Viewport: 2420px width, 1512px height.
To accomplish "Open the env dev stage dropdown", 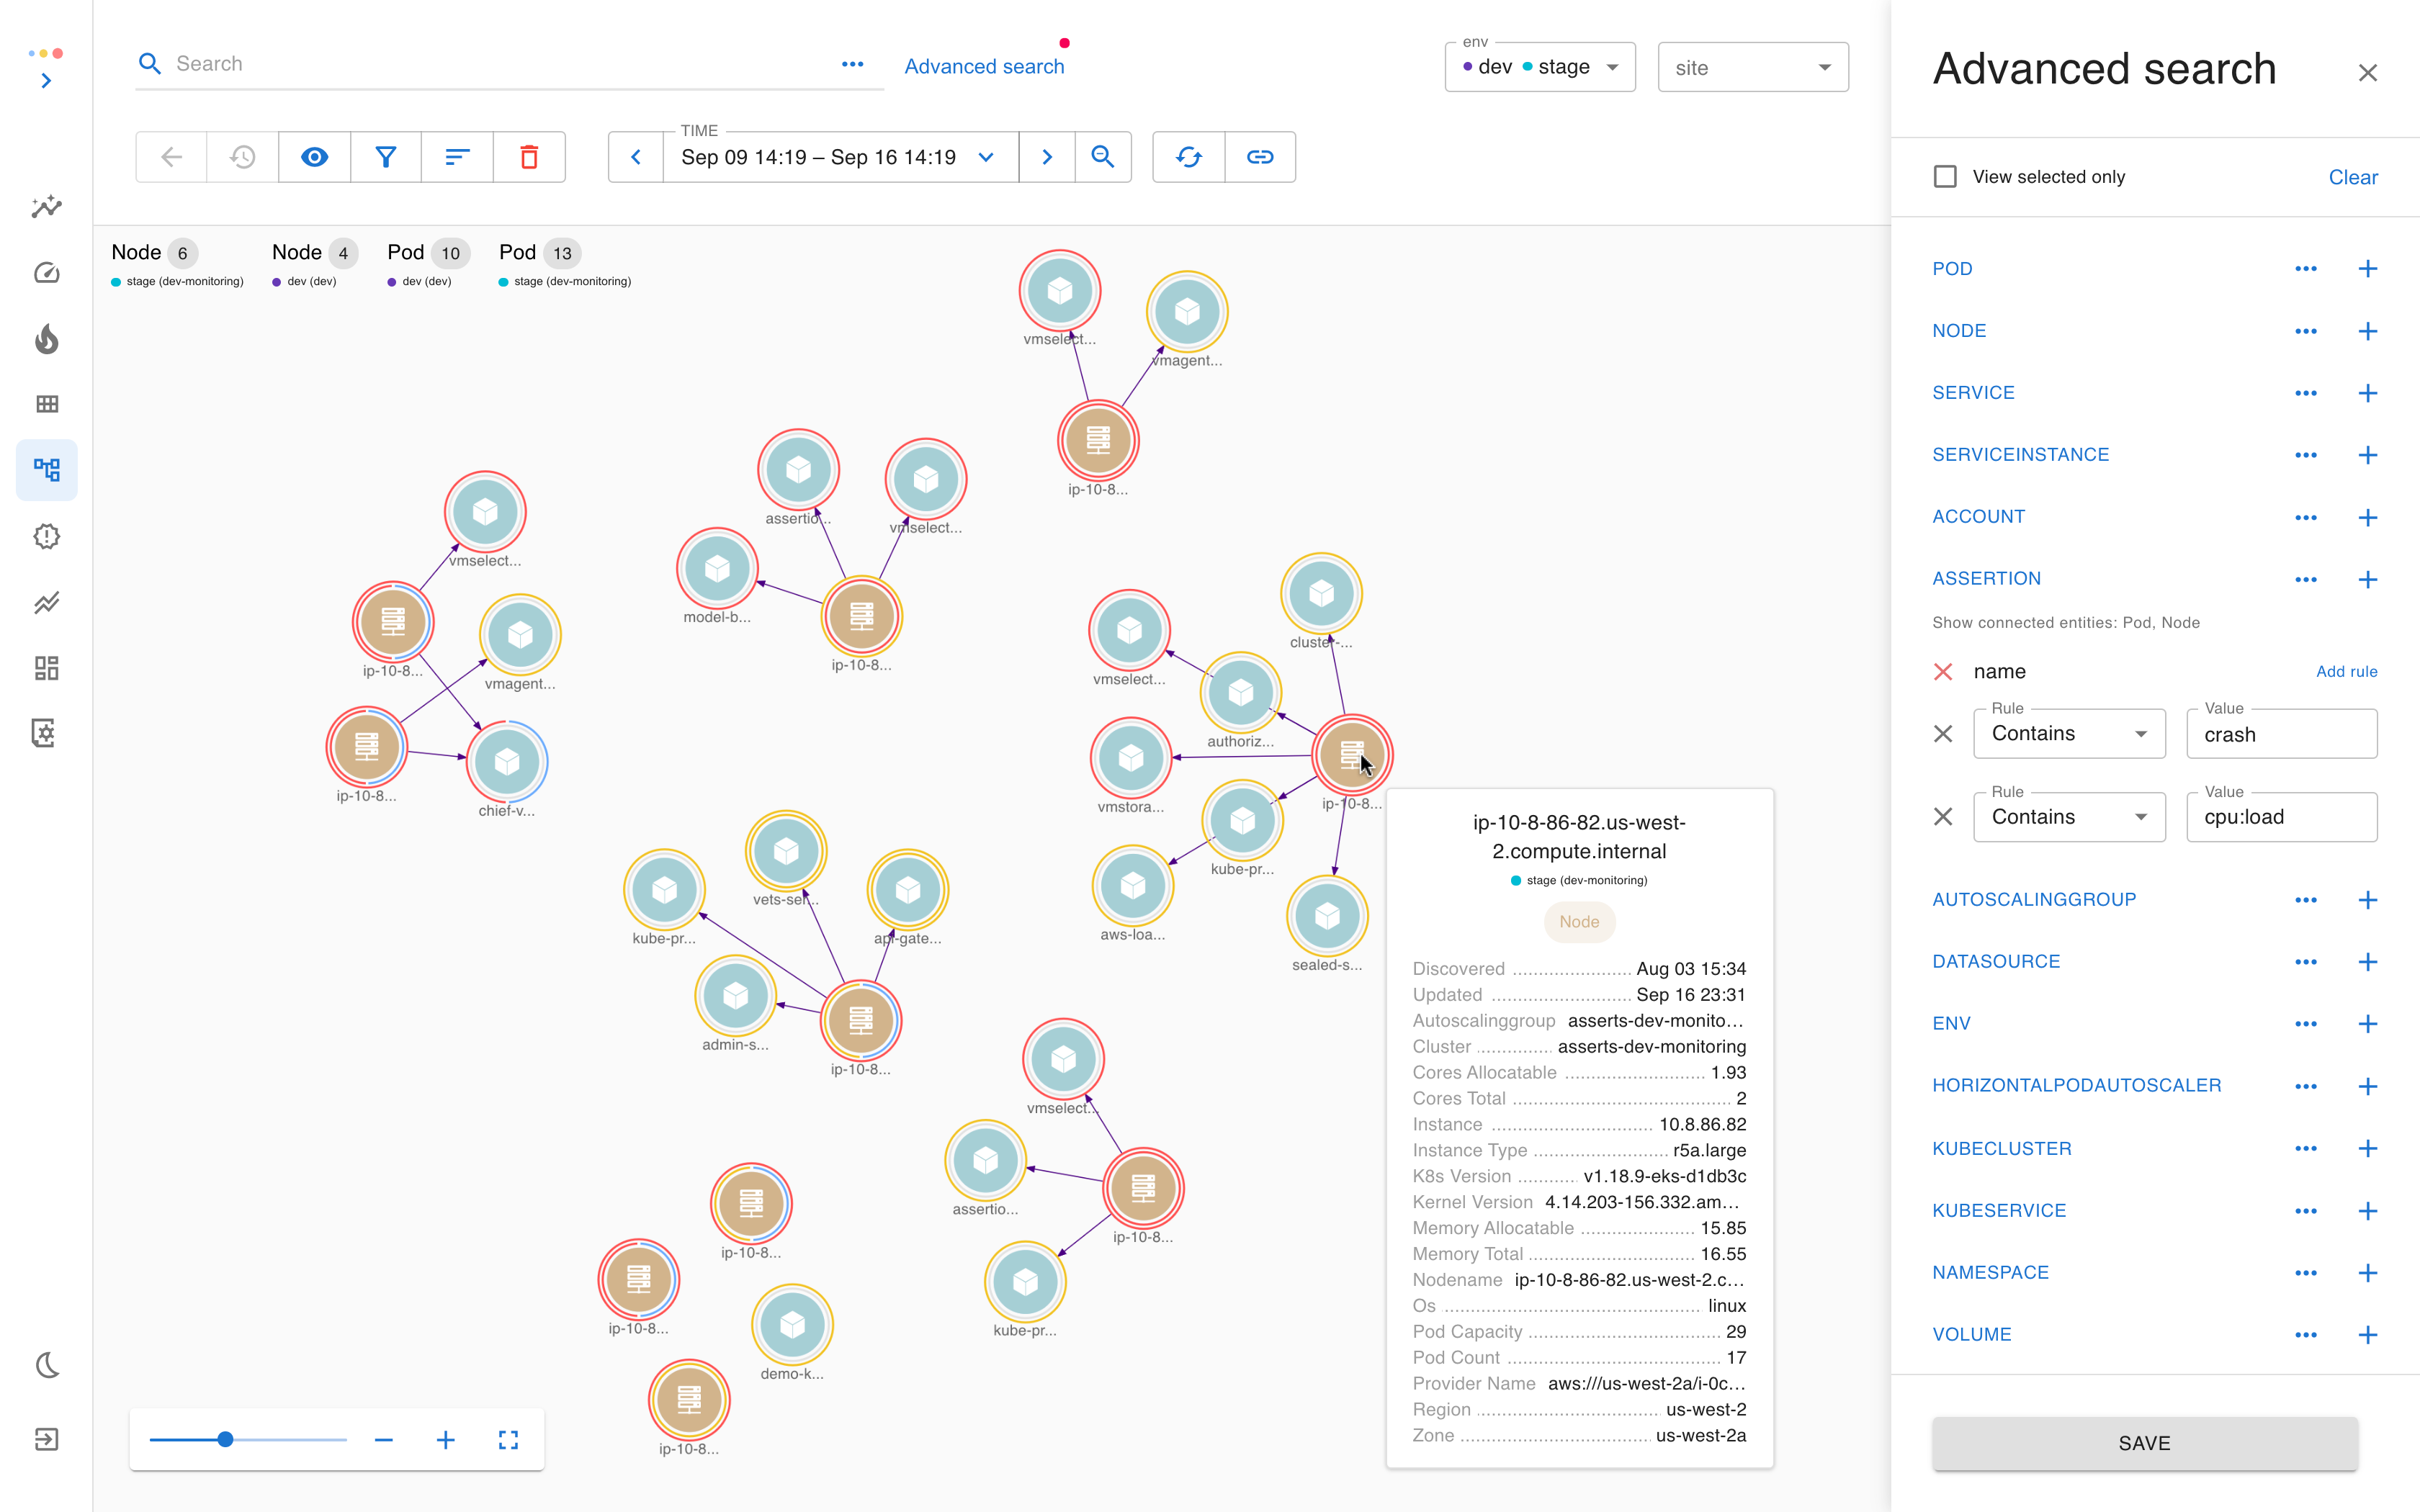I will [x=1540, y=68].
